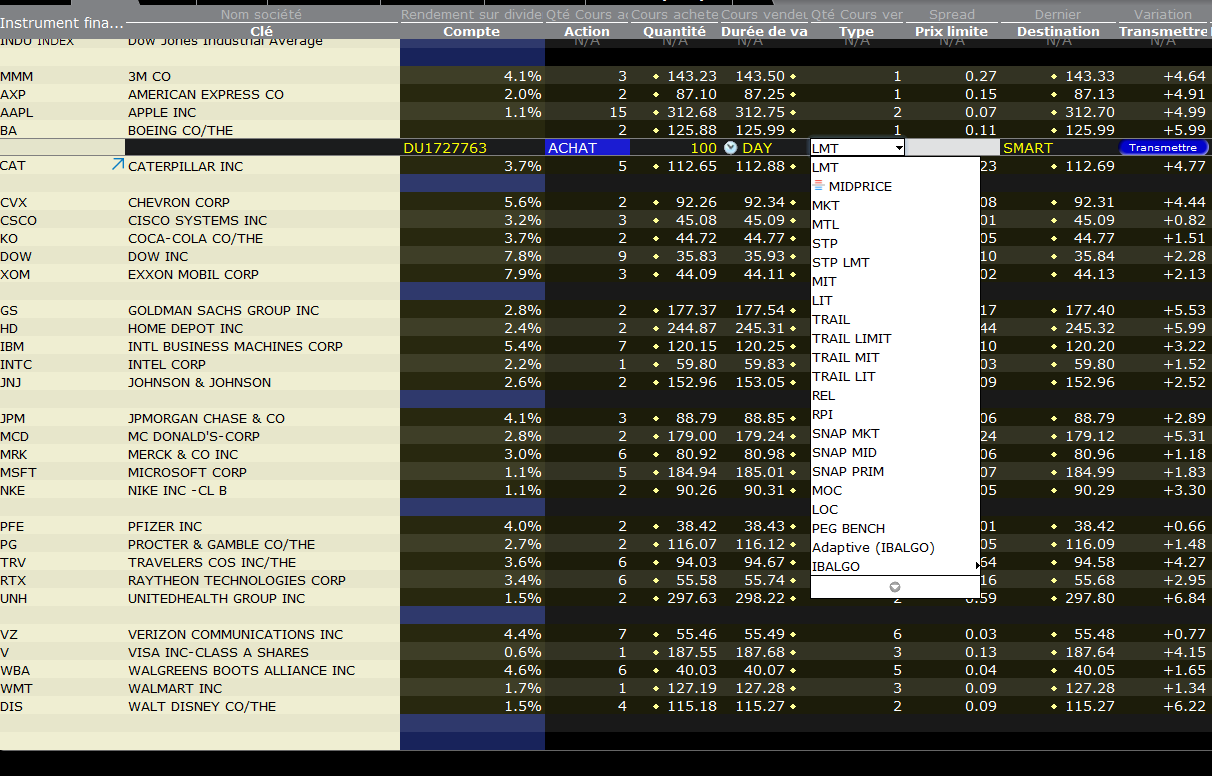Click the AAPL ticker symbol

click(x=17, y=112)
